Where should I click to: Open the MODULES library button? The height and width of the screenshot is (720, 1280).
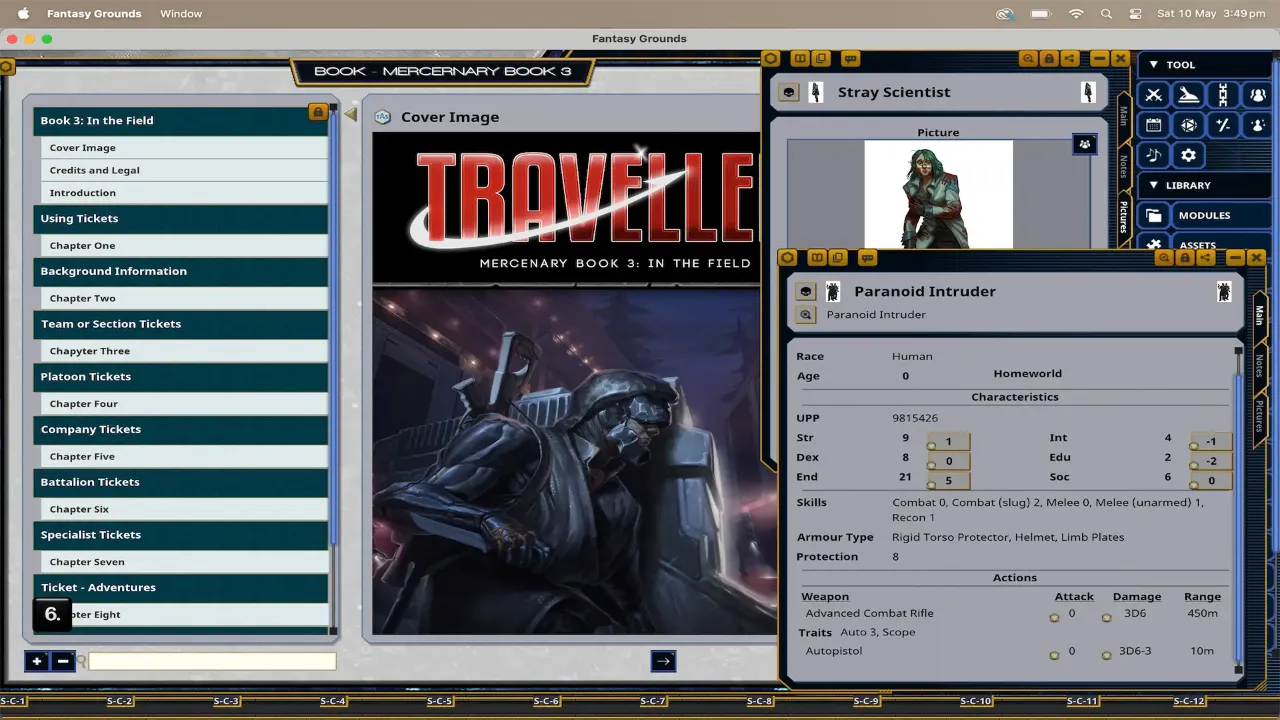(x=1204, y=215)
